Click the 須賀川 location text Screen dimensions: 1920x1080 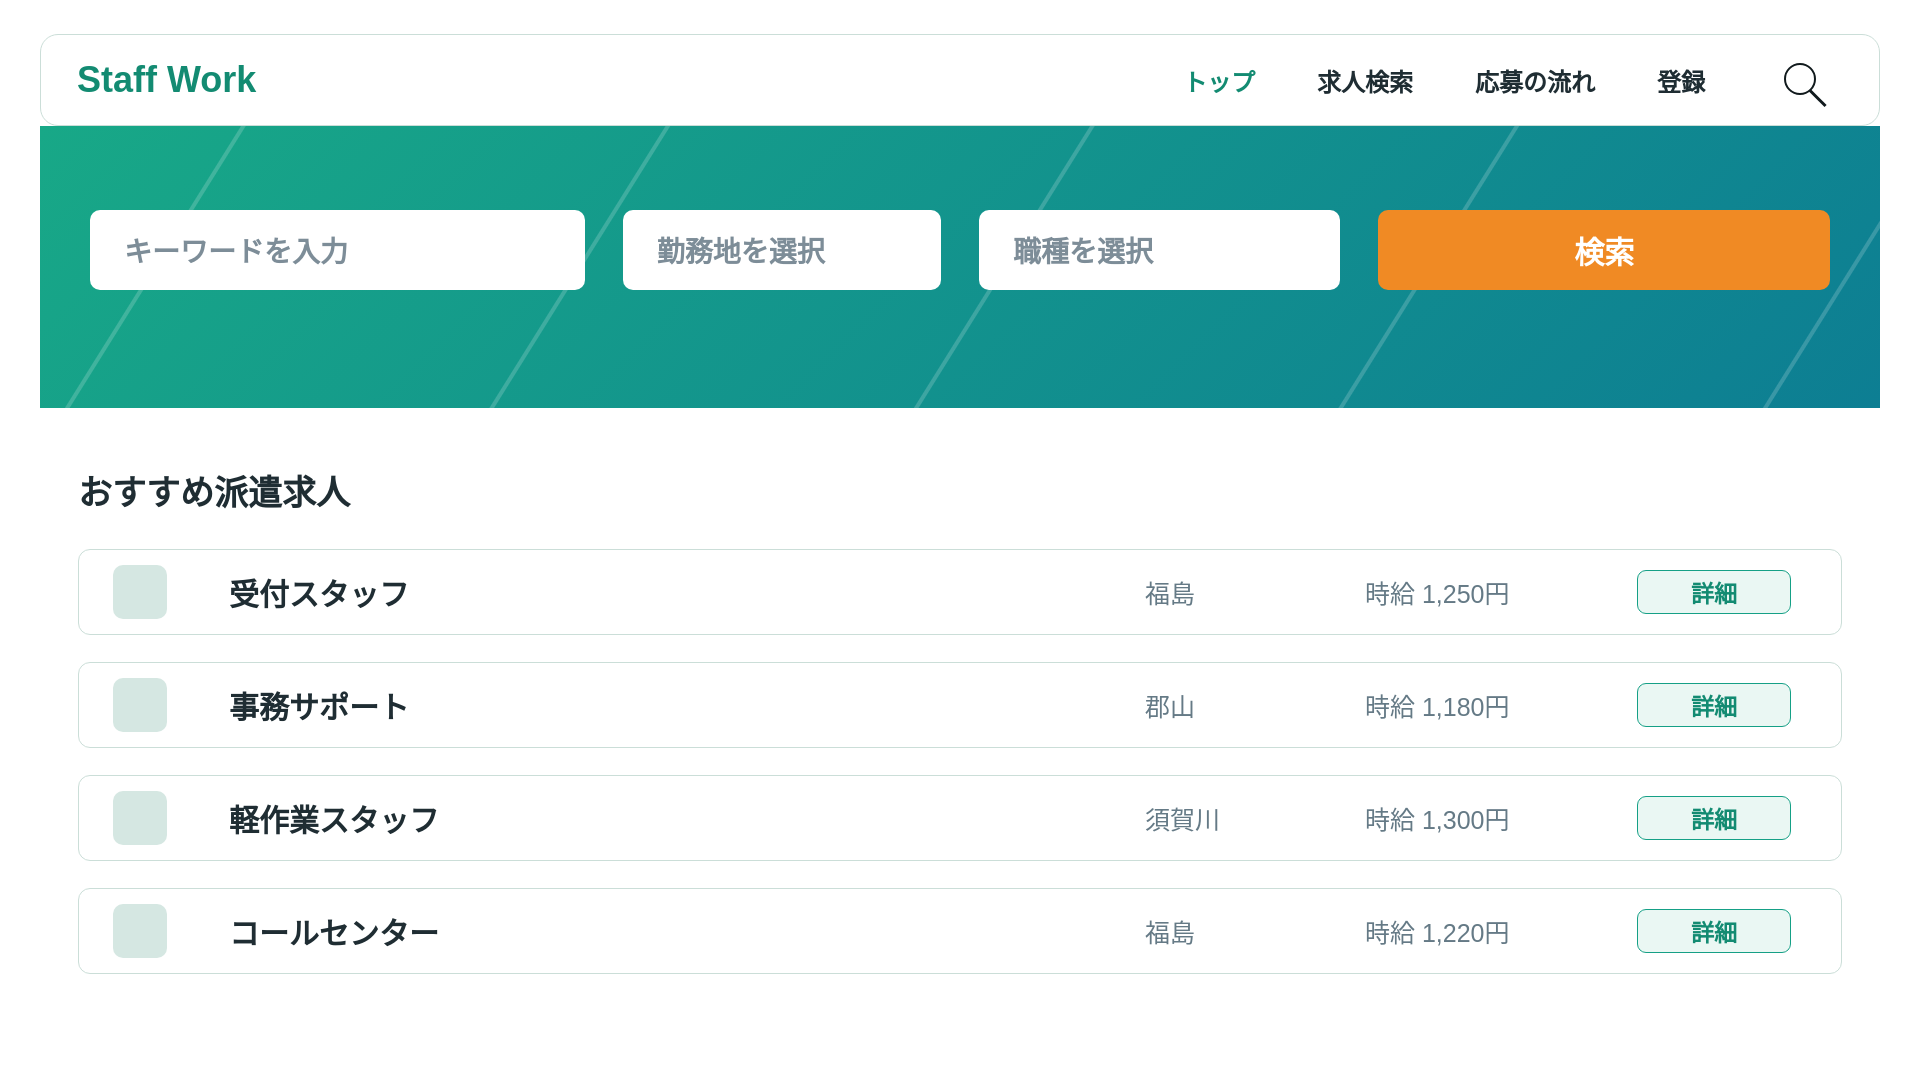coord(1182,820)
